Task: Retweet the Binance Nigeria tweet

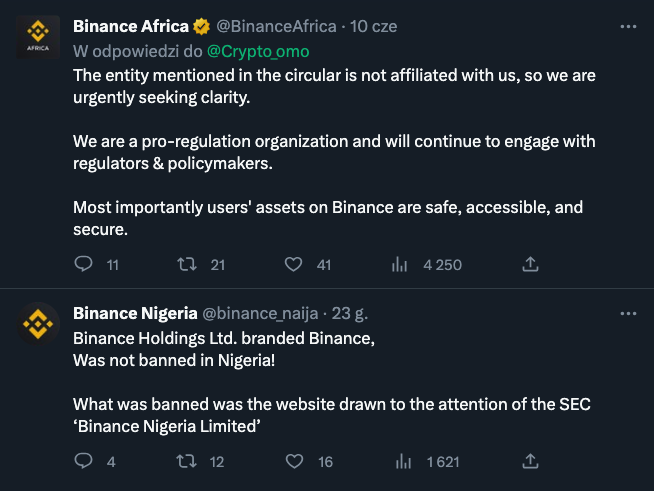Action: pyautogui.click(x=186, y=461)
